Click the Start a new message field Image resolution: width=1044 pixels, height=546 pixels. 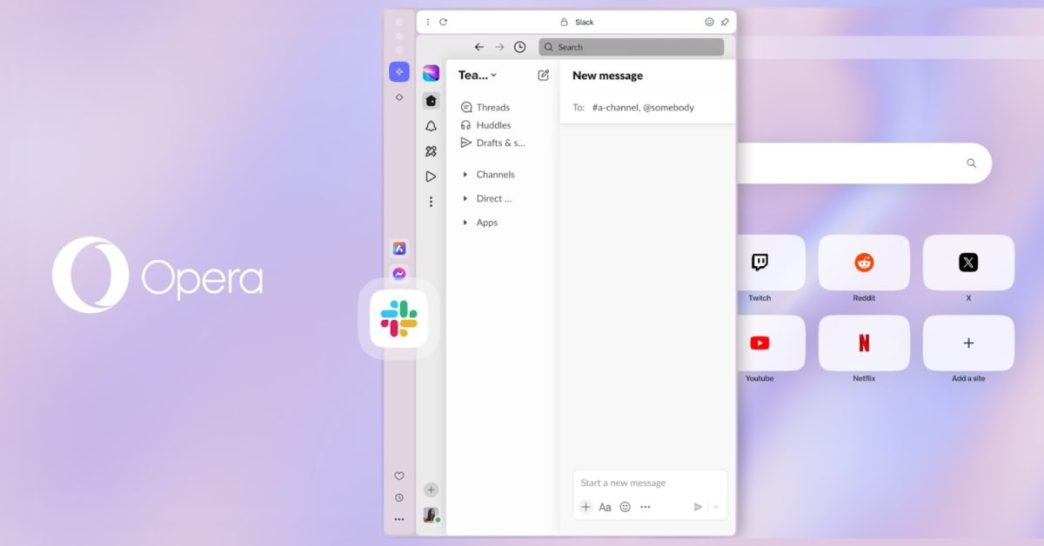click(x=640, y=483)
